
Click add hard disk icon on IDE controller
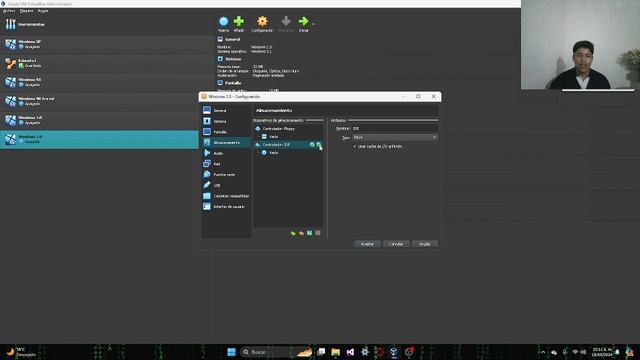(x=319, y=144)
